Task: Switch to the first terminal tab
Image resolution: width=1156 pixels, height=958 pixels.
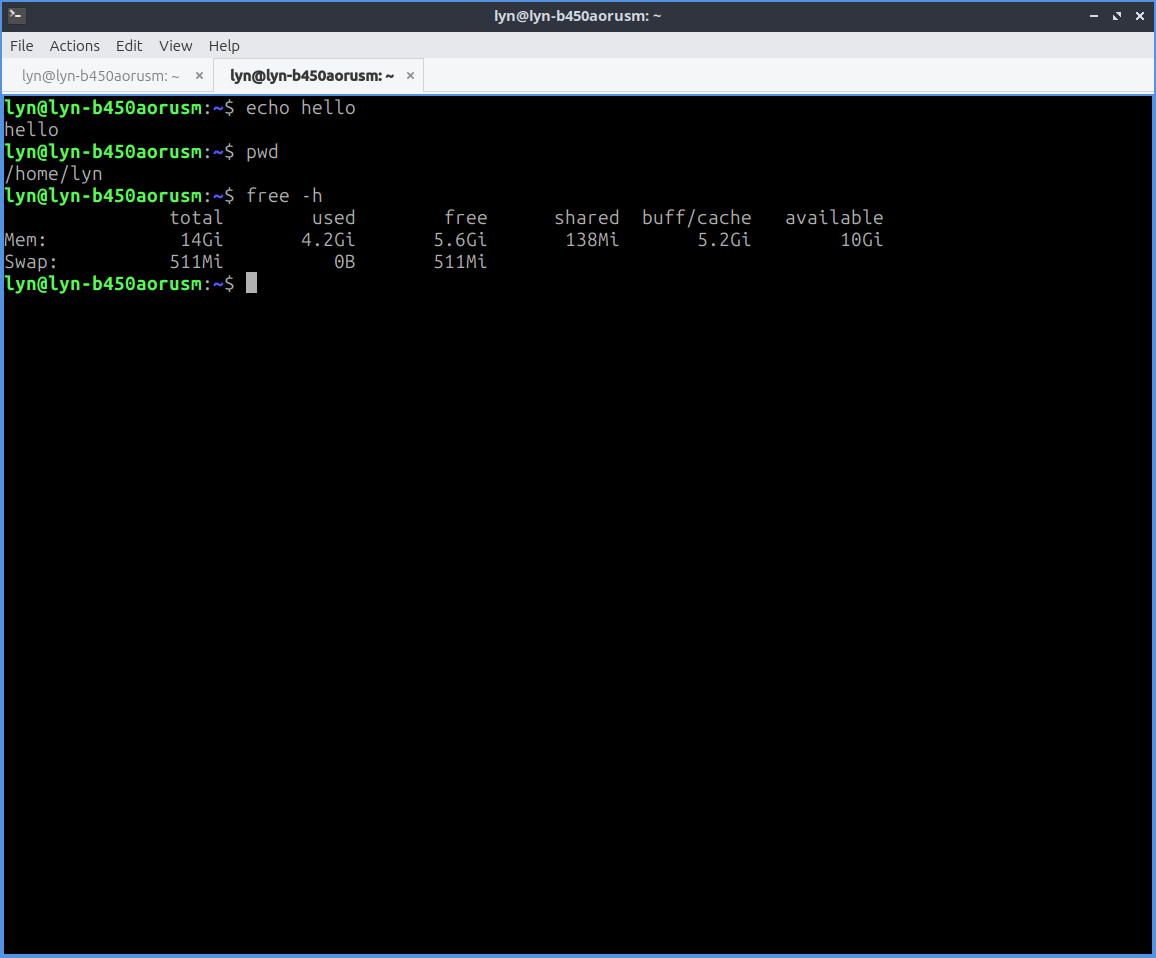Action: coord(100,76)
